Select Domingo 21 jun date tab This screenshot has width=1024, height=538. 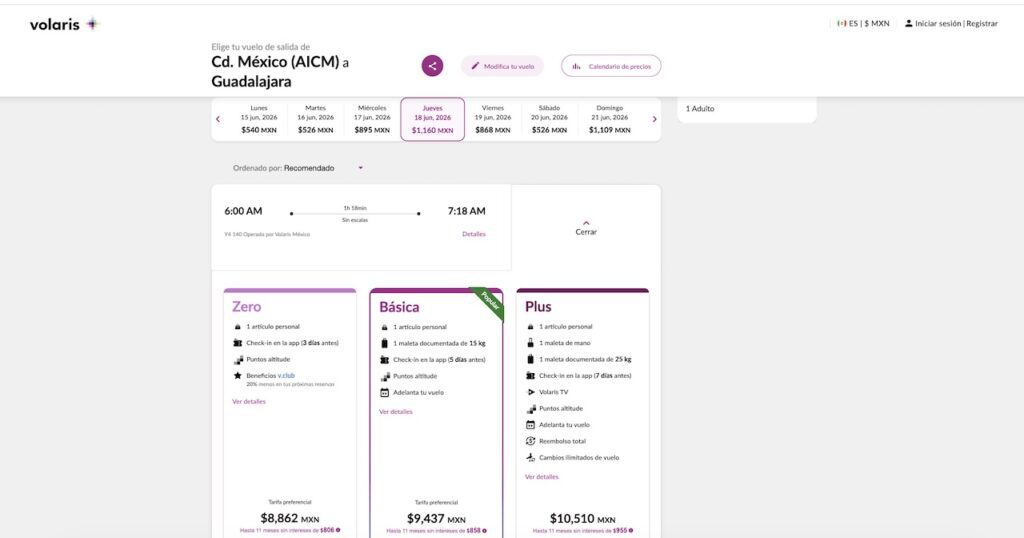(609, 119)
